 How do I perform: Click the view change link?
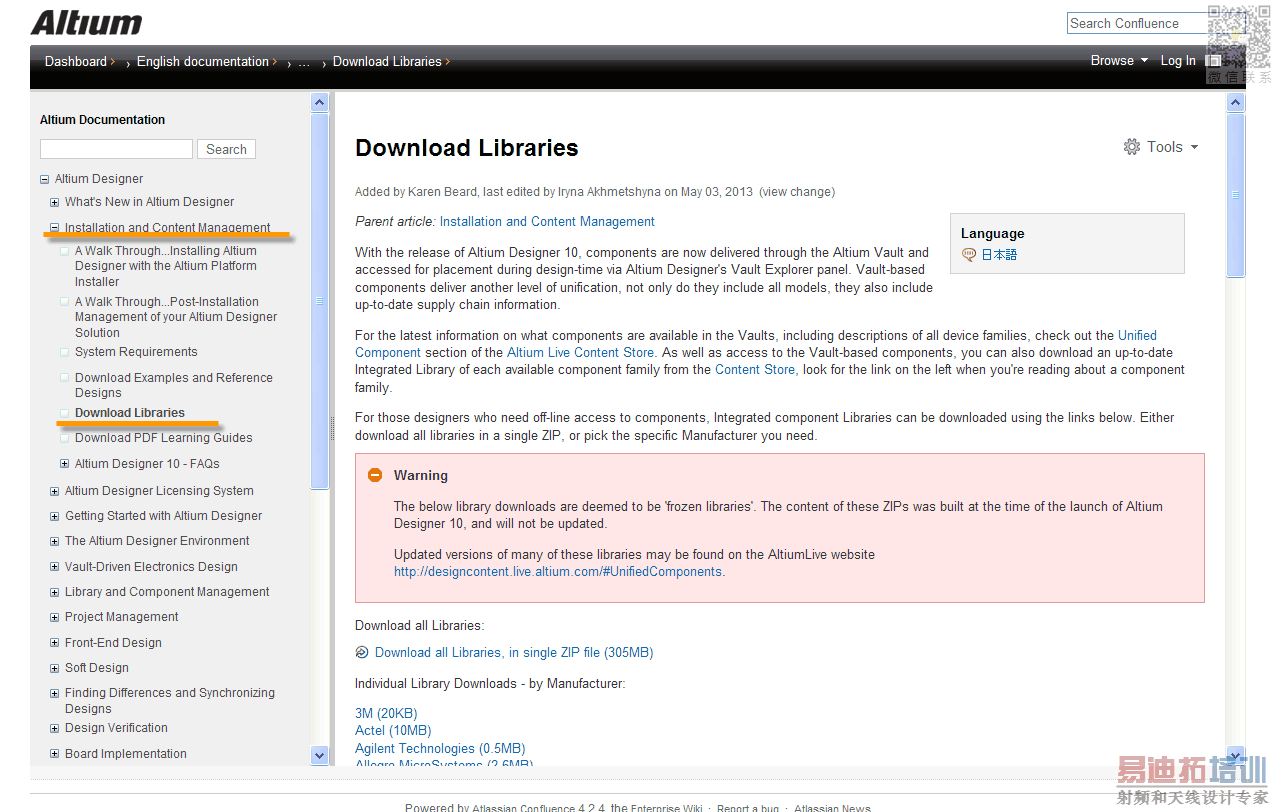click(797, 192)
